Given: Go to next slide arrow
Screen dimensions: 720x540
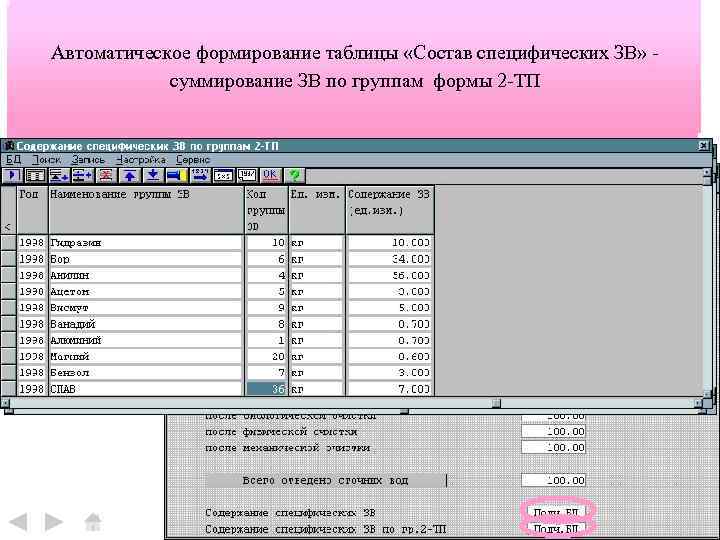Looking at the screenshot, I should click(54, 522).
